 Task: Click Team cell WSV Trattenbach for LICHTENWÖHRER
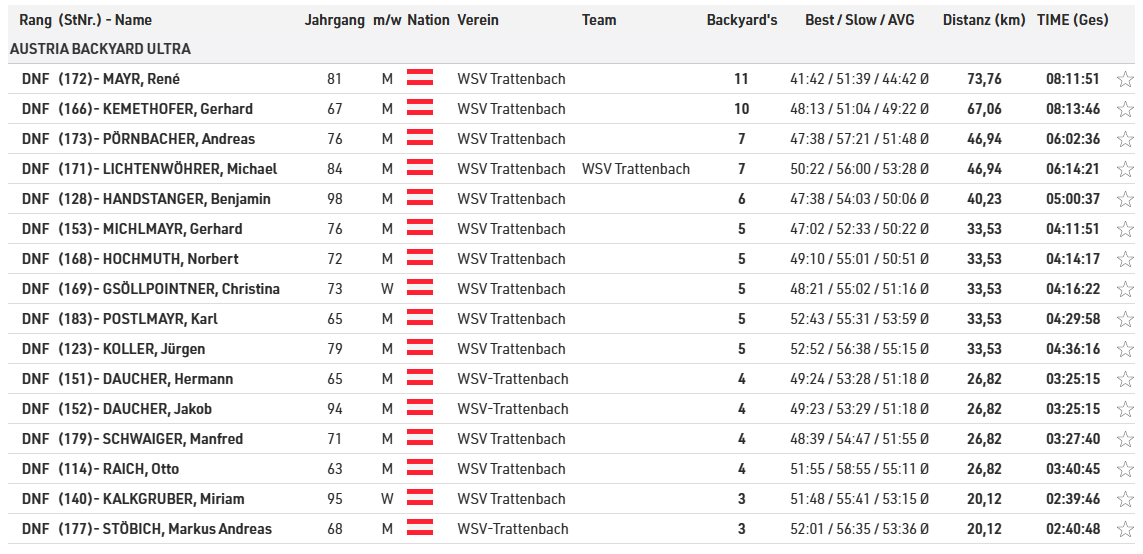636,169
